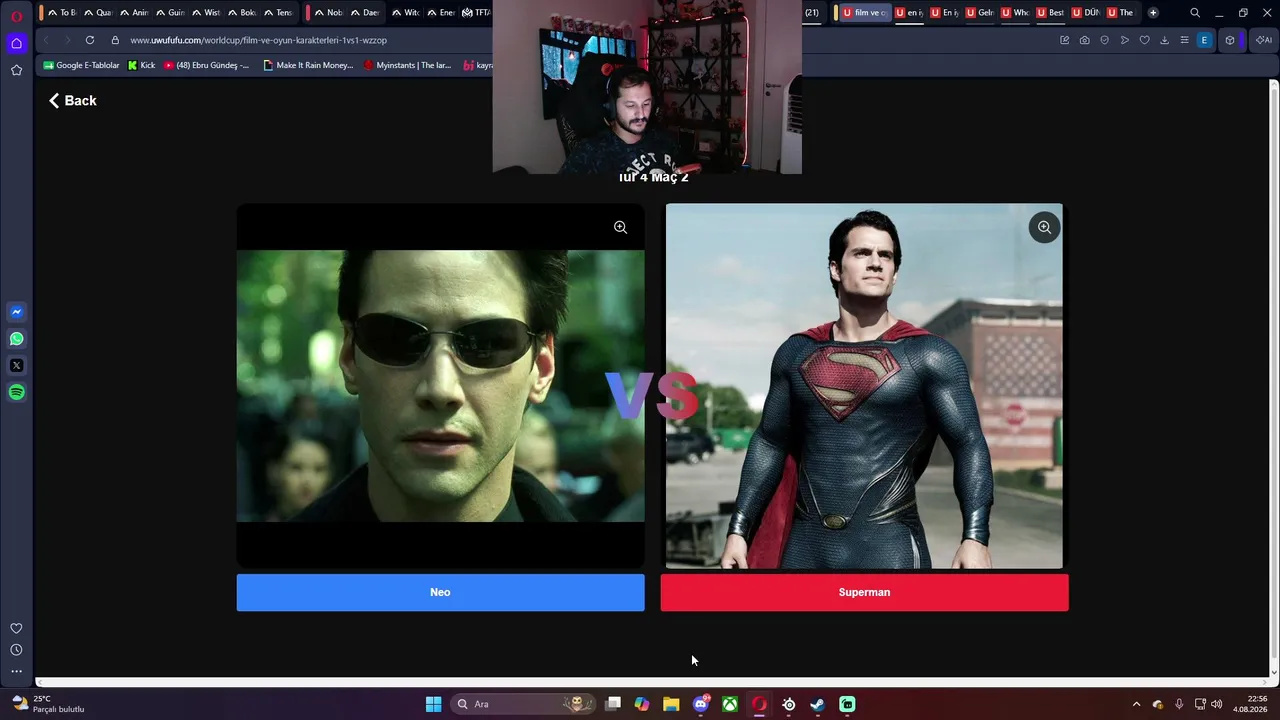Open bookmarks star in Opera sidebar
This screenshot has width=1280, height=720.
(x=17, y=70)
